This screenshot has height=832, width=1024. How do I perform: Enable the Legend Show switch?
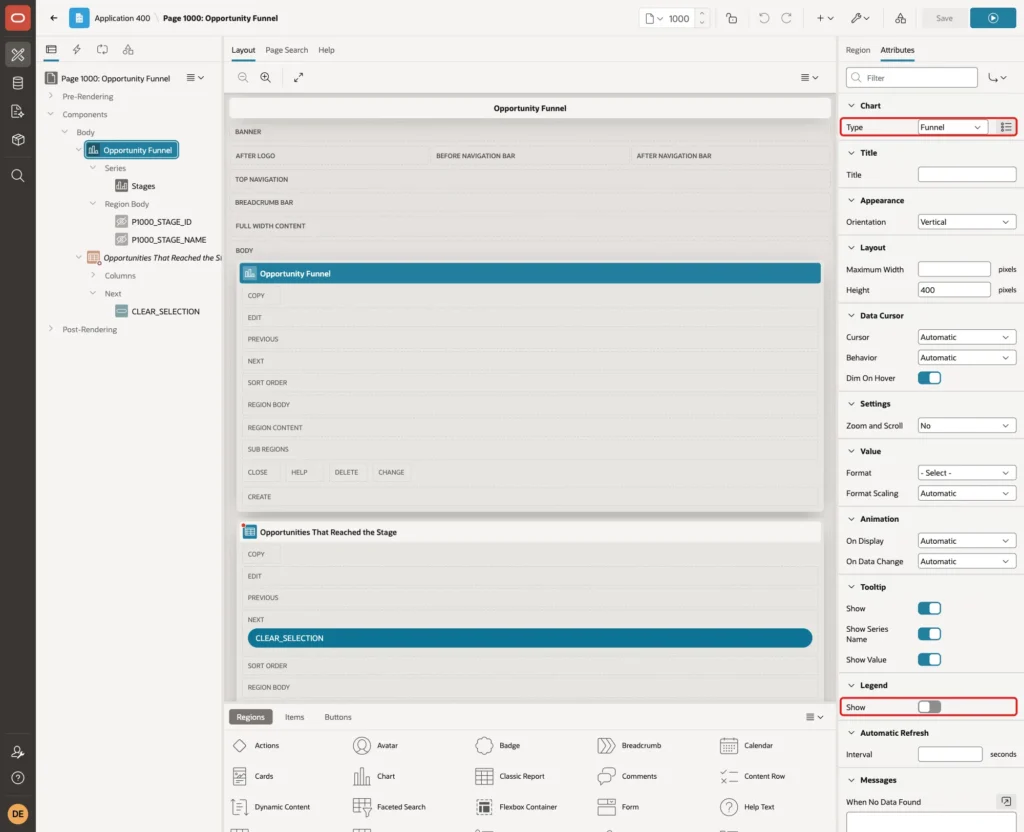(x=929, y=707)
